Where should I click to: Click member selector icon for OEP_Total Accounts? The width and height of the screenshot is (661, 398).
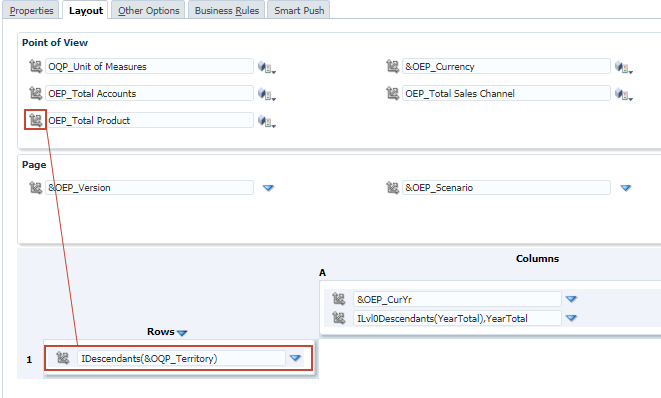pyautogui.click(x=35, y=93)
